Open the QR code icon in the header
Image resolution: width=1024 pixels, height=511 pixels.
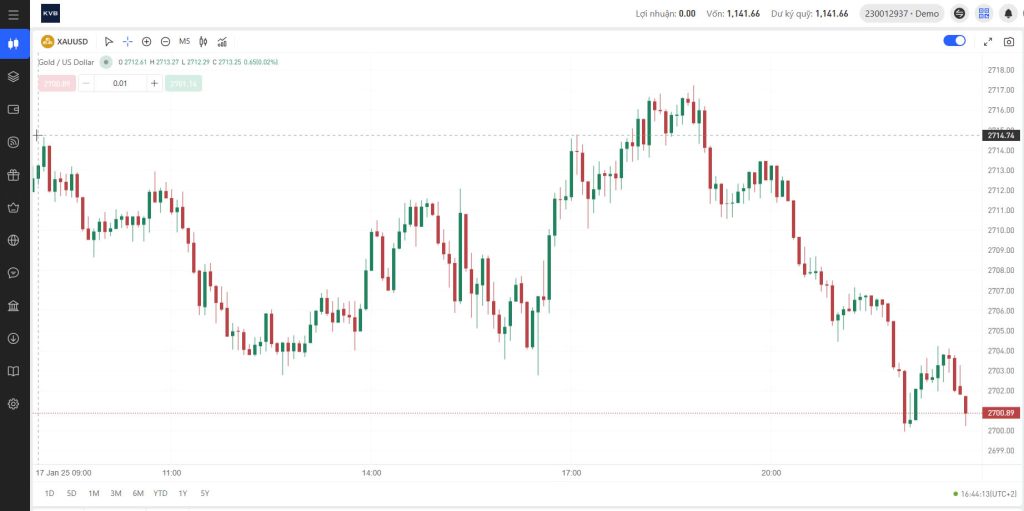click(983, 14)
